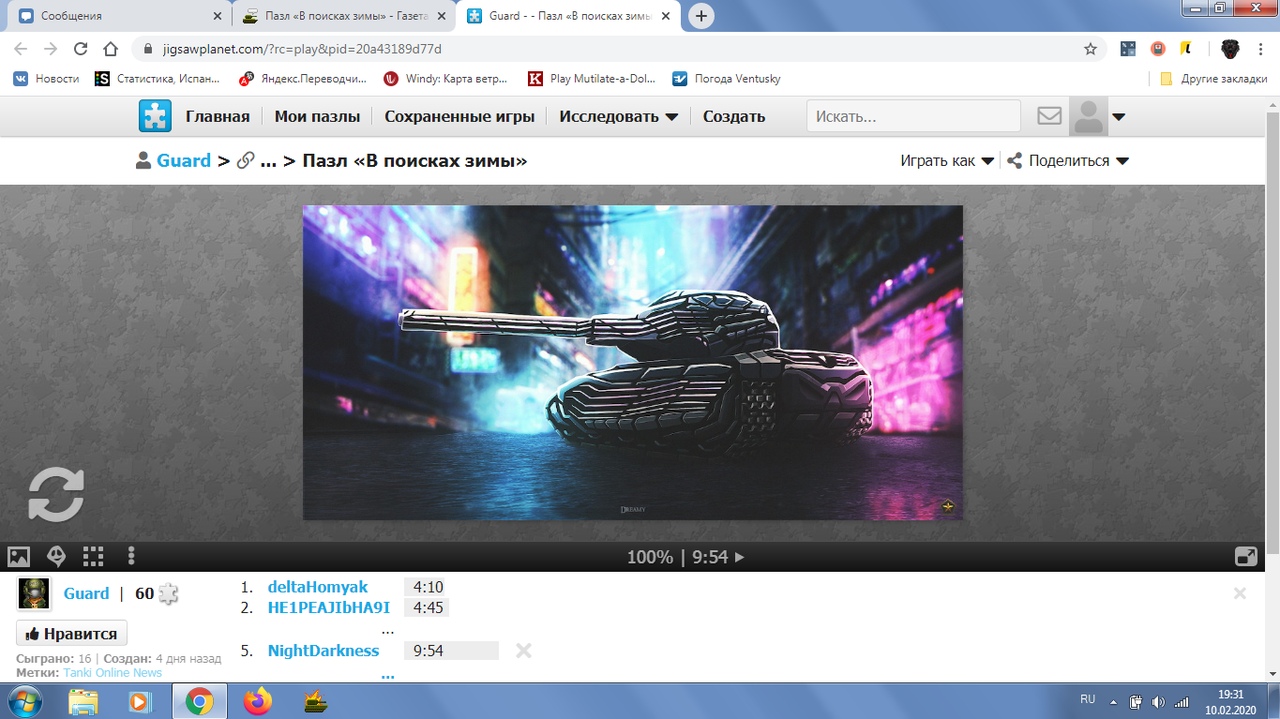Click the large restart puzzle arrows icon
This screenshot has height=719, width=1280.
[x=56, y=495]
